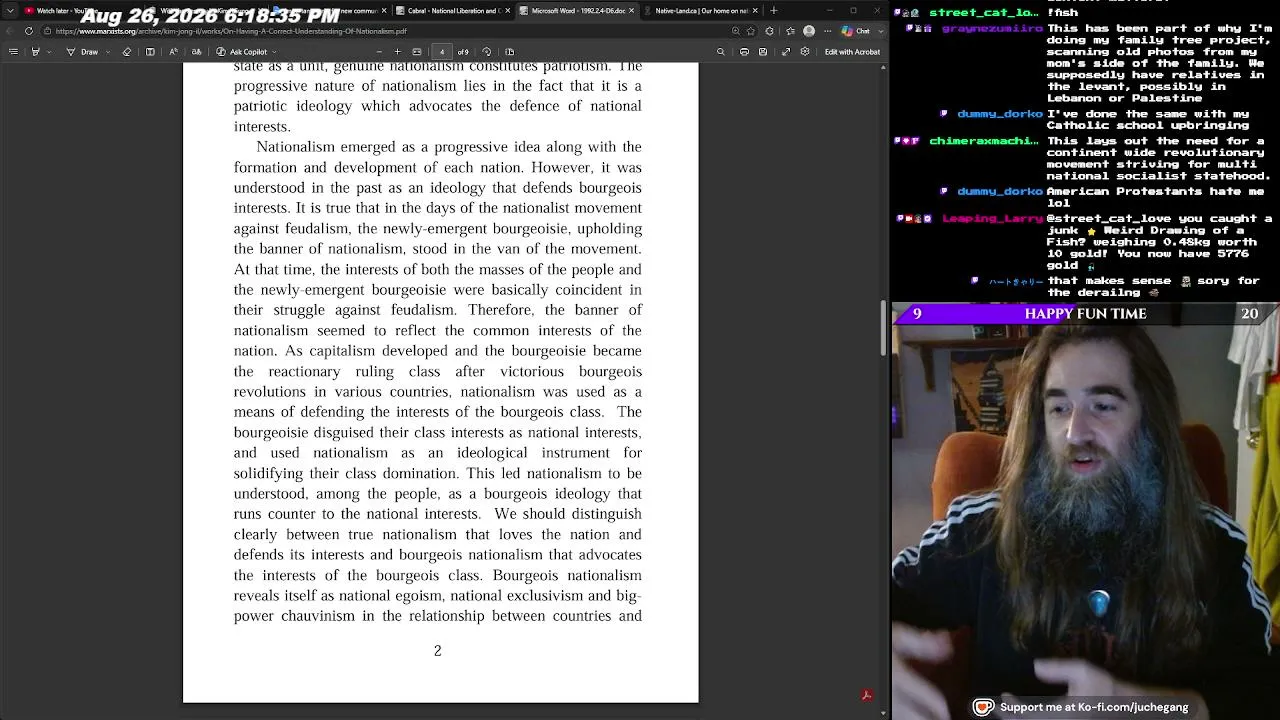This screenshot has height=720, width=1280.
Task: Click page number 2 at page bottom
Action: coord(437,651)
